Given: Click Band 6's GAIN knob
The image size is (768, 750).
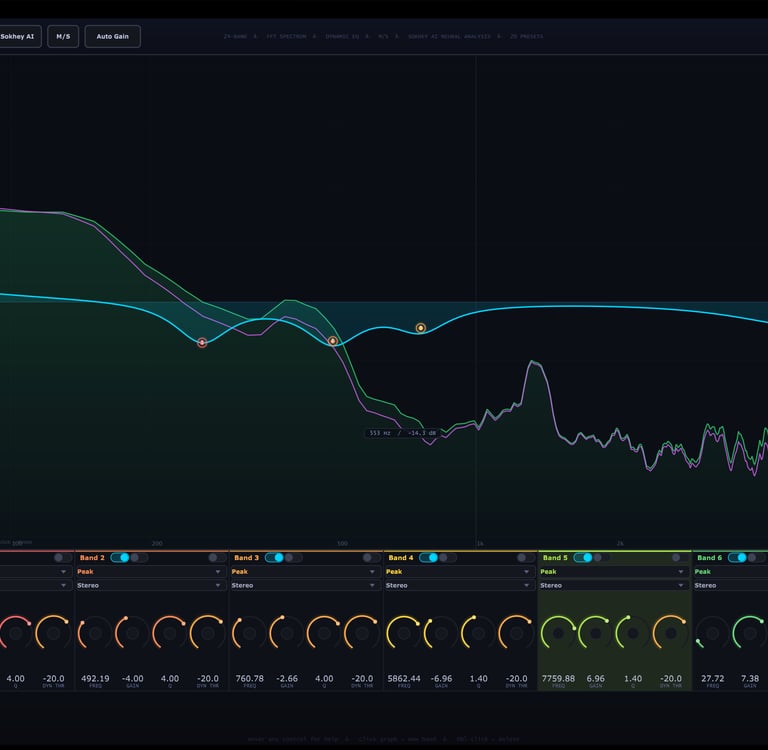Looking at the screenshot, I should click(x=749, y=633).
